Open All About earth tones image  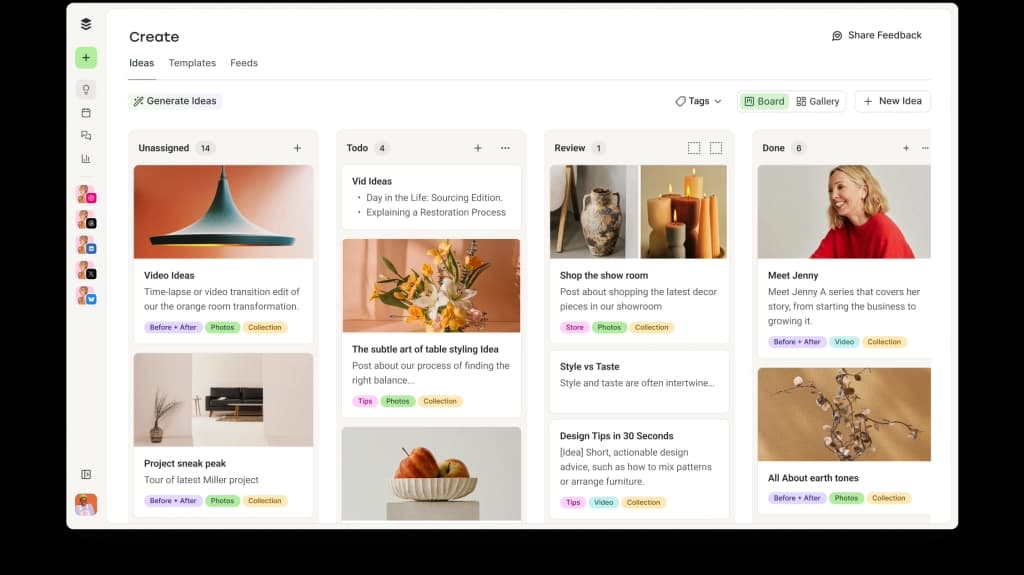click(x=844, y=414)
